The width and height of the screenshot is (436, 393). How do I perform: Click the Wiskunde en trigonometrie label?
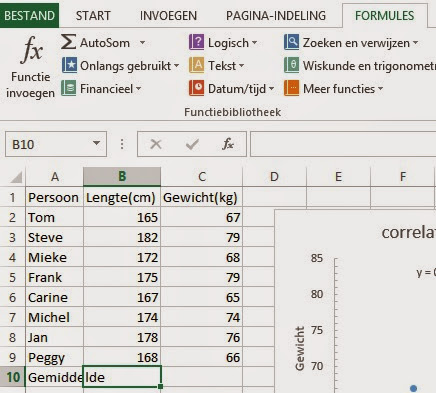pos(369,66)
